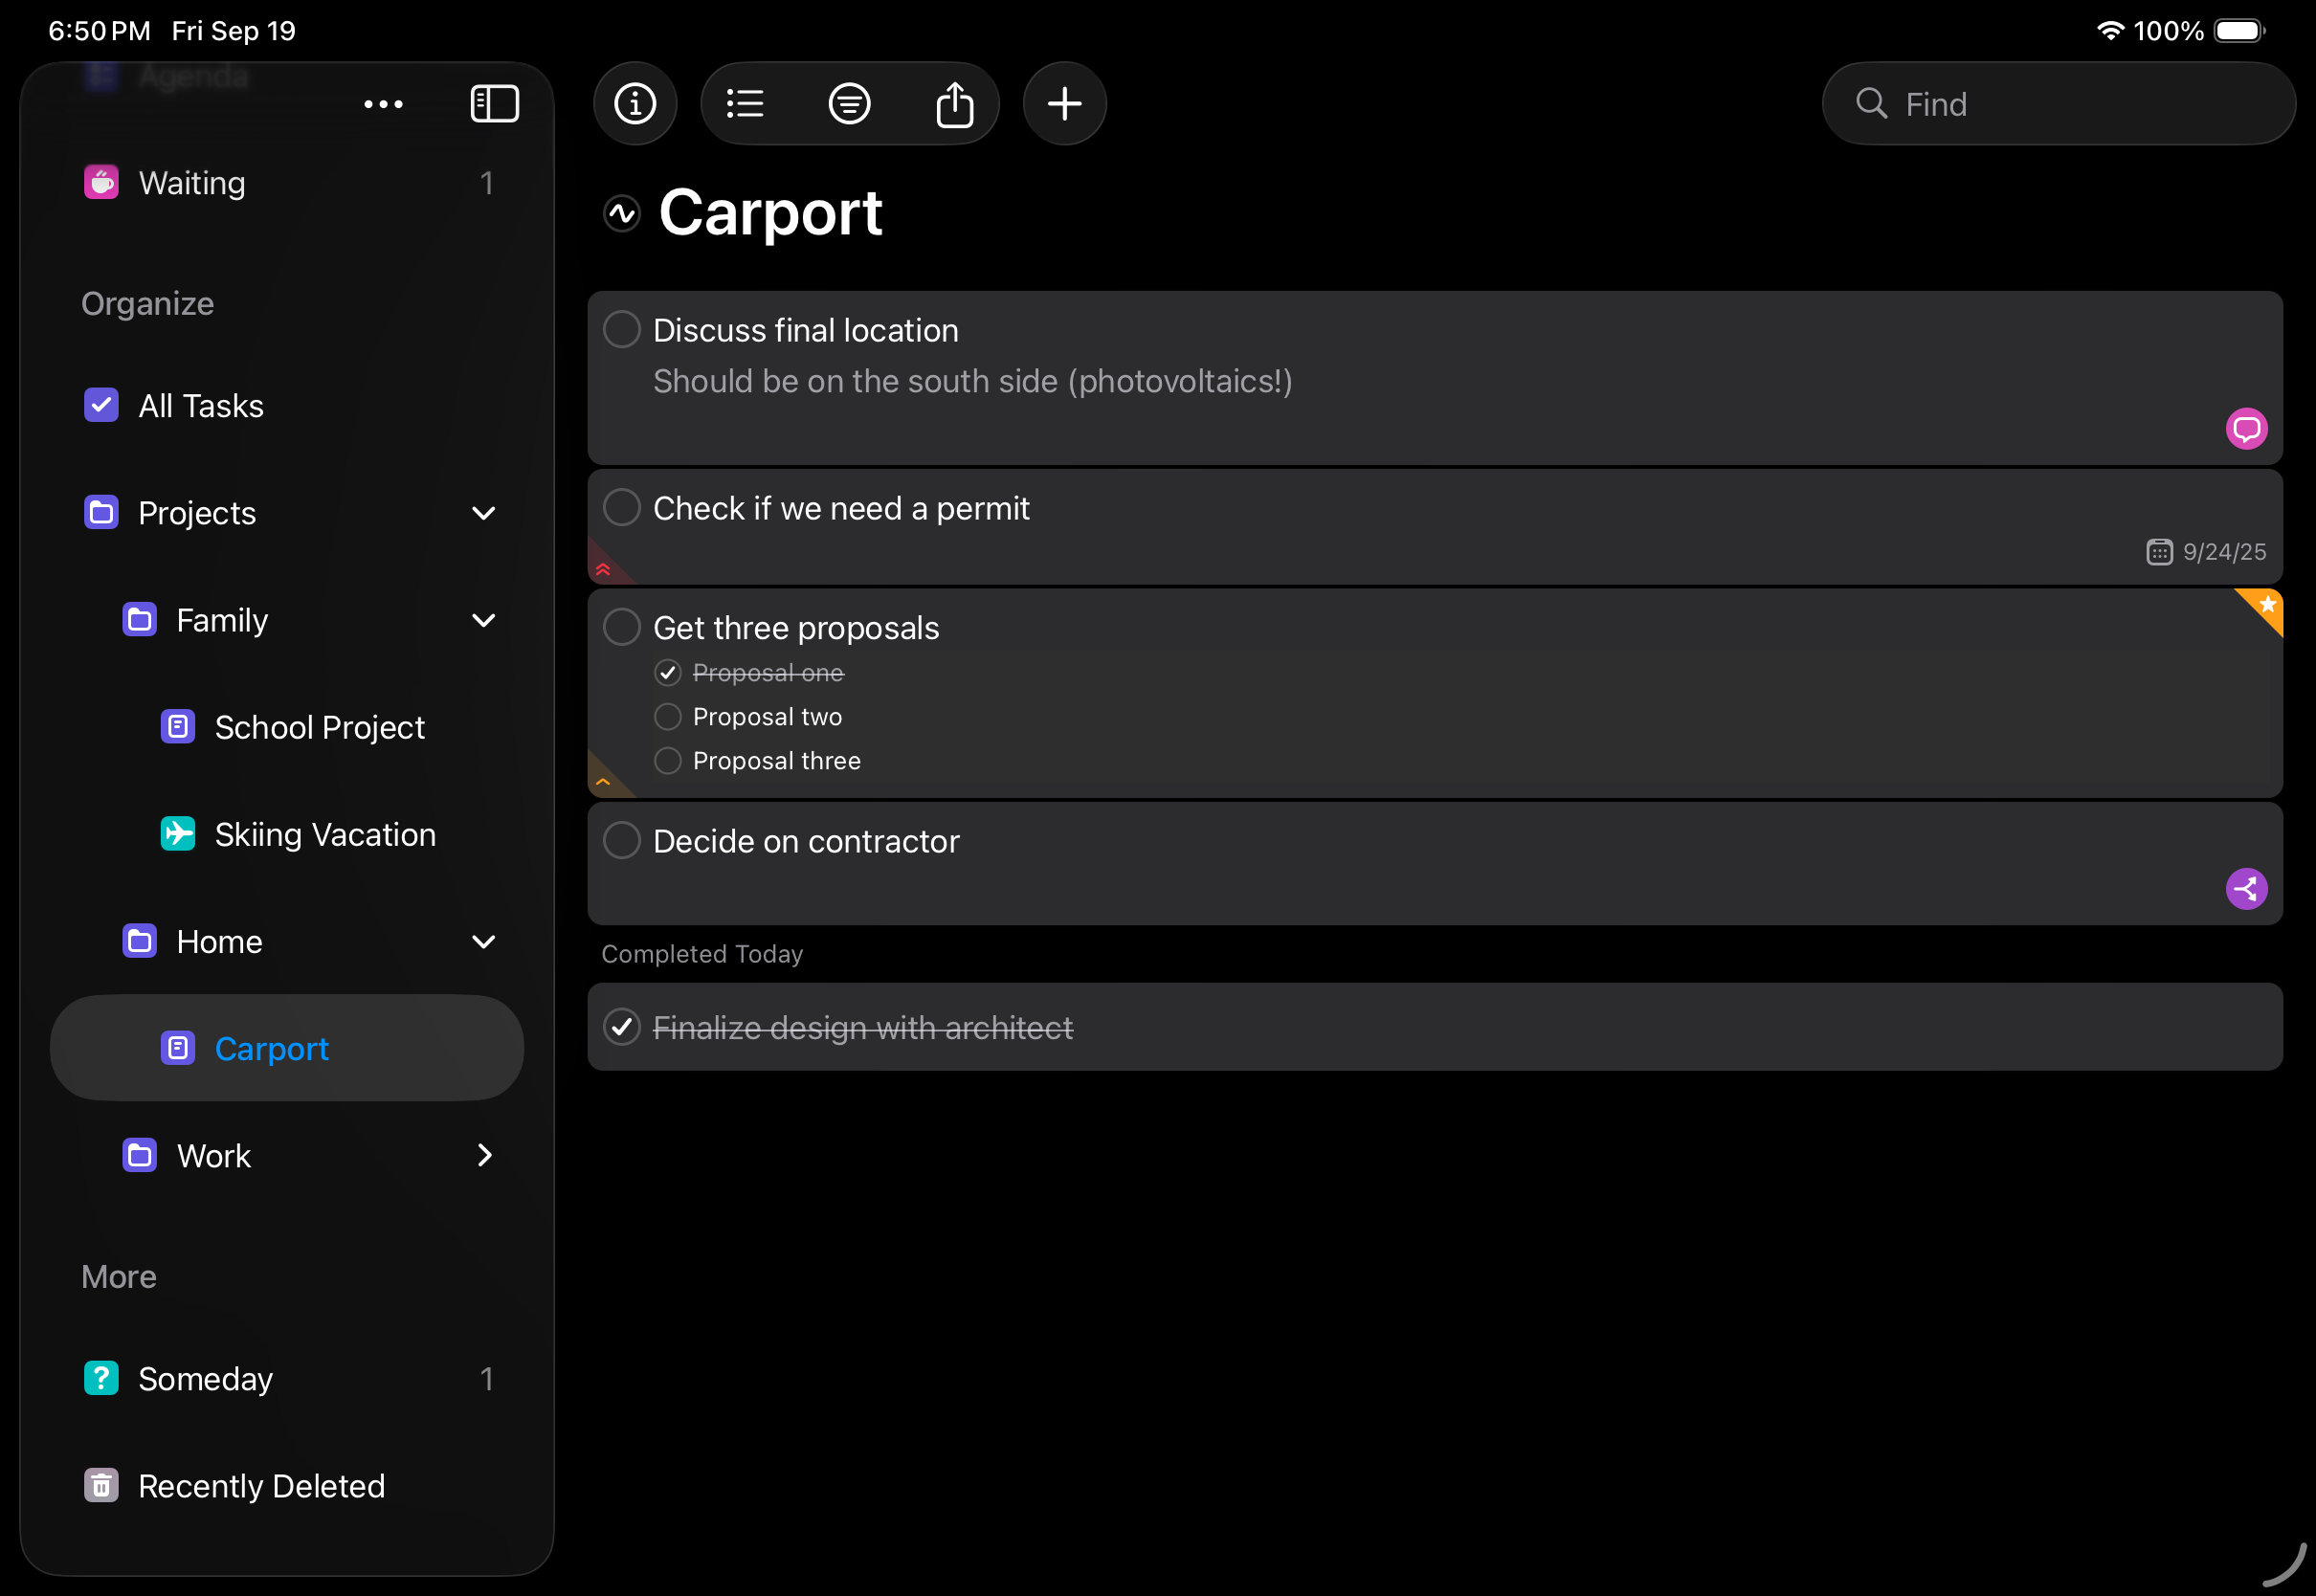Add a new task with plus button
Viewport: 2316px width, 1596px height.
click(x=1064, y=104)
